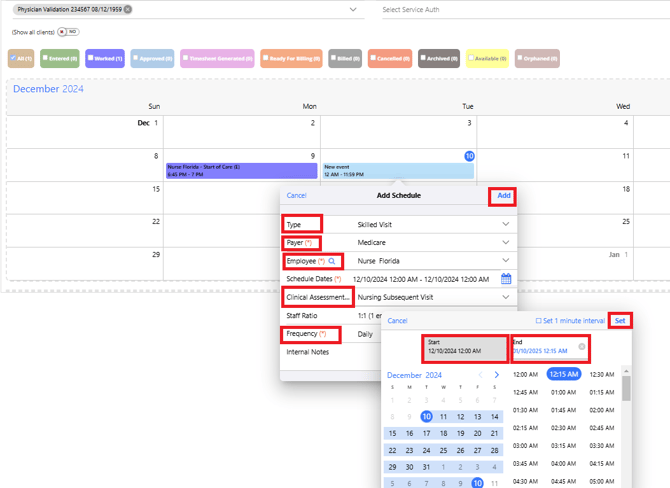Enable Set 1 minute interval checkbox
This screenshot has width=670, height=488.
coord(539,321)
